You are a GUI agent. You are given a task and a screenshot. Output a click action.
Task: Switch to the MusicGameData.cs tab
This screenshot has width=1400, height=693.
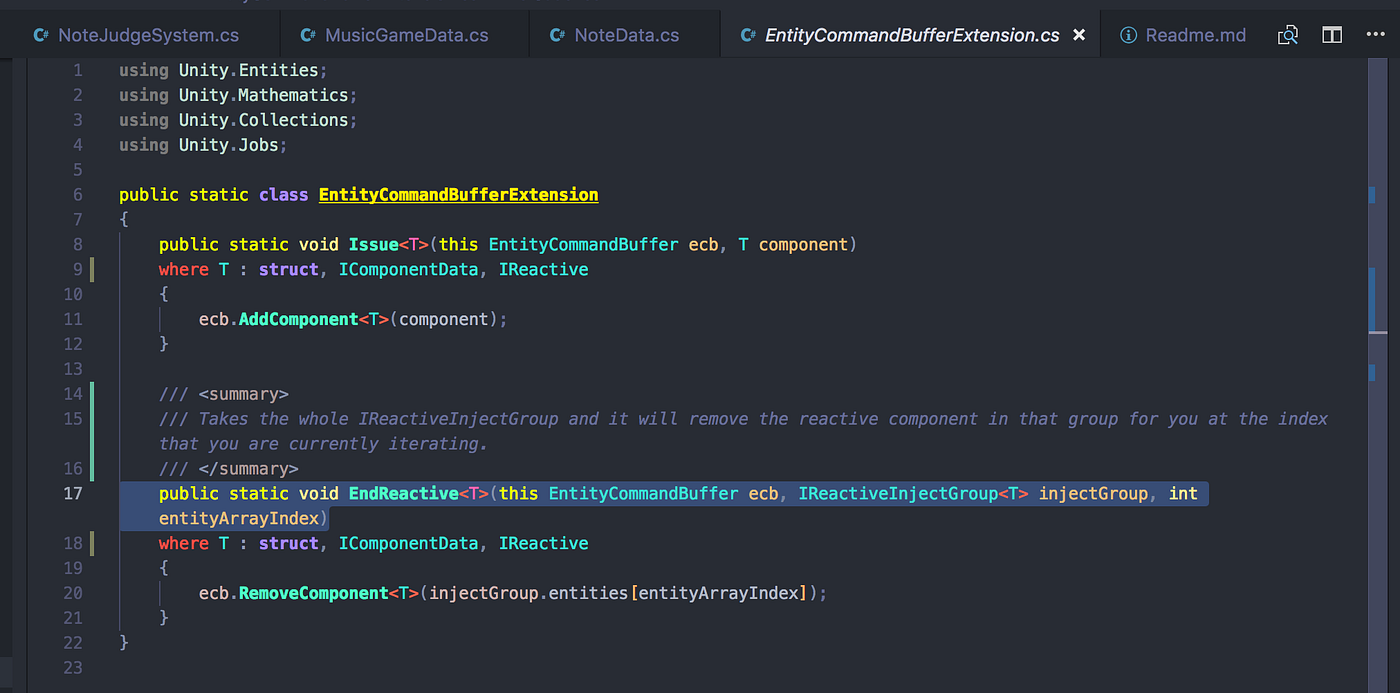click(x=405, y=34)
